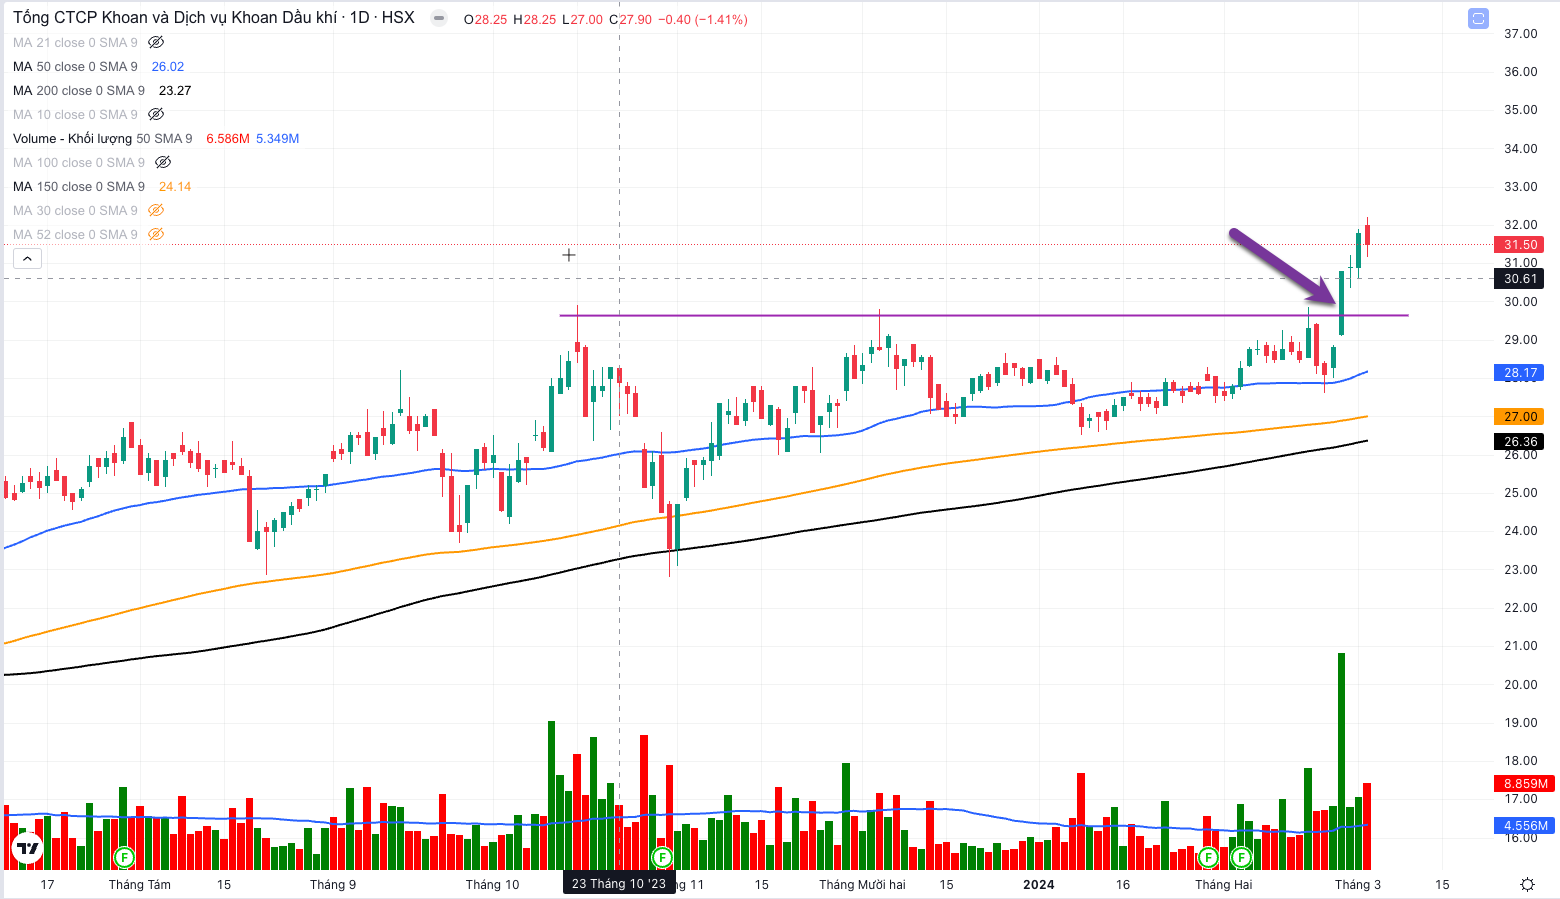
Task: Click Tháng 10 on the time axis
Action: click(493, 885)
